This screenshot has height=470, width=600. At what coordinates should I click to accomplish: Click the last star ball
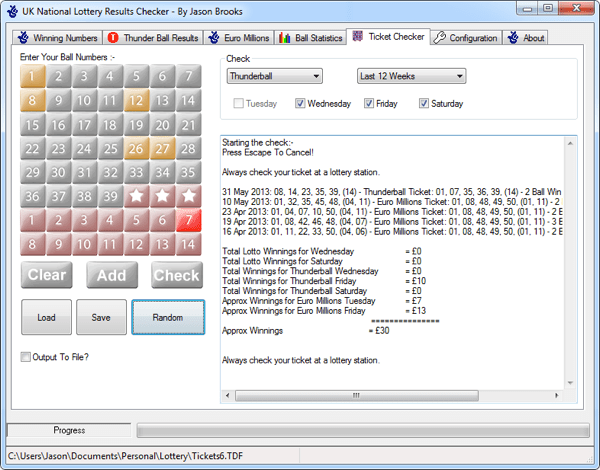point(188,196)
